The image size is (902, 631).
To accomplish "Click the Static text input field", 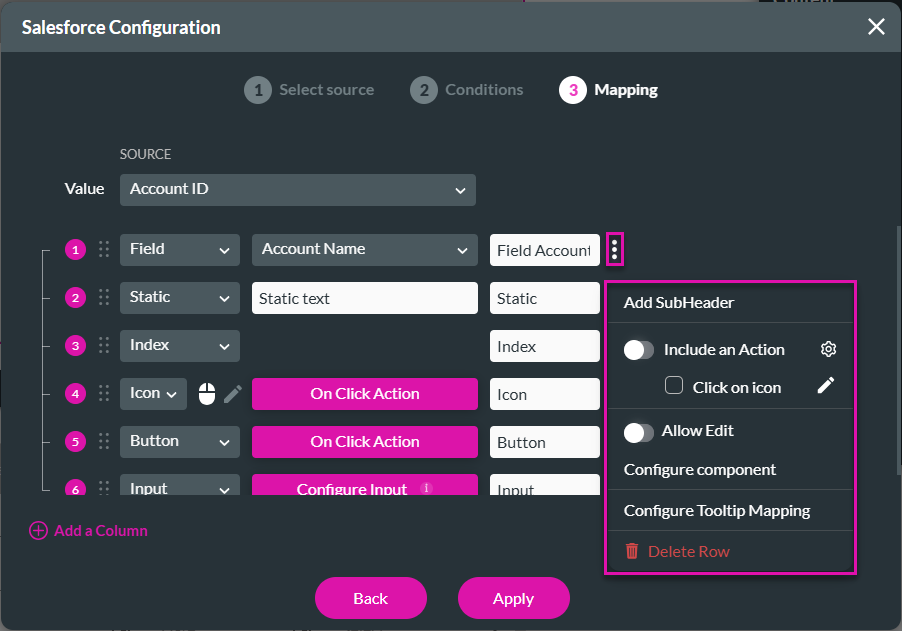I will click(364, 298).
